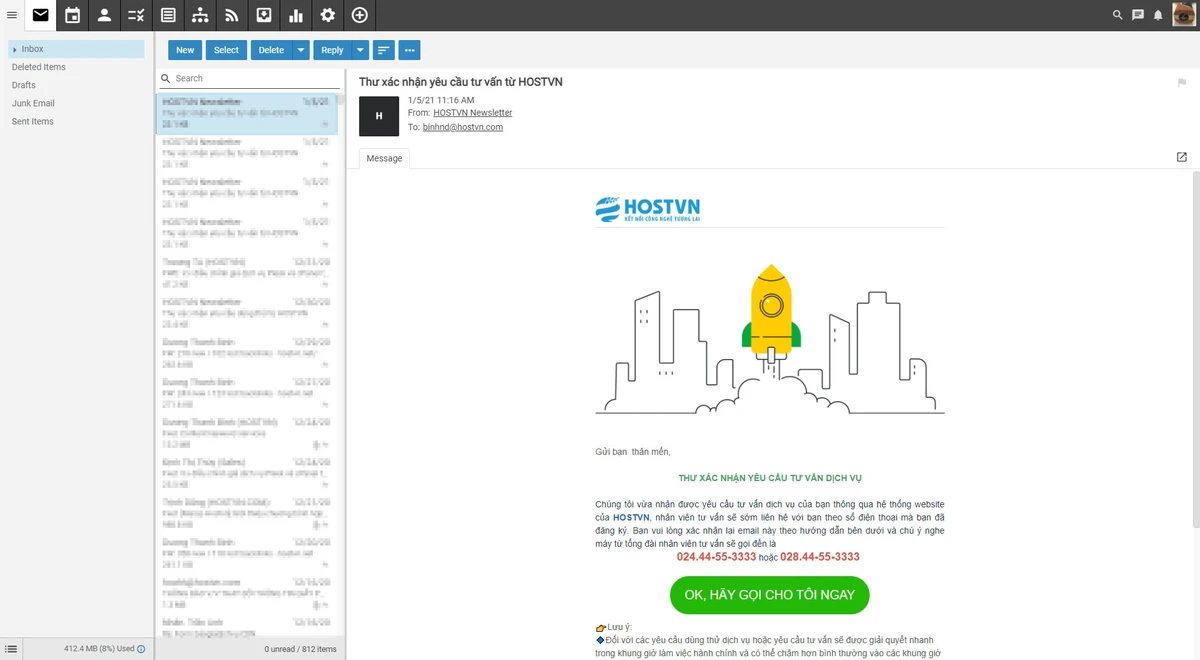1200x660 pixels.
Task: Open the Delete dropdown arrow
Action: (x=301, y=50)
